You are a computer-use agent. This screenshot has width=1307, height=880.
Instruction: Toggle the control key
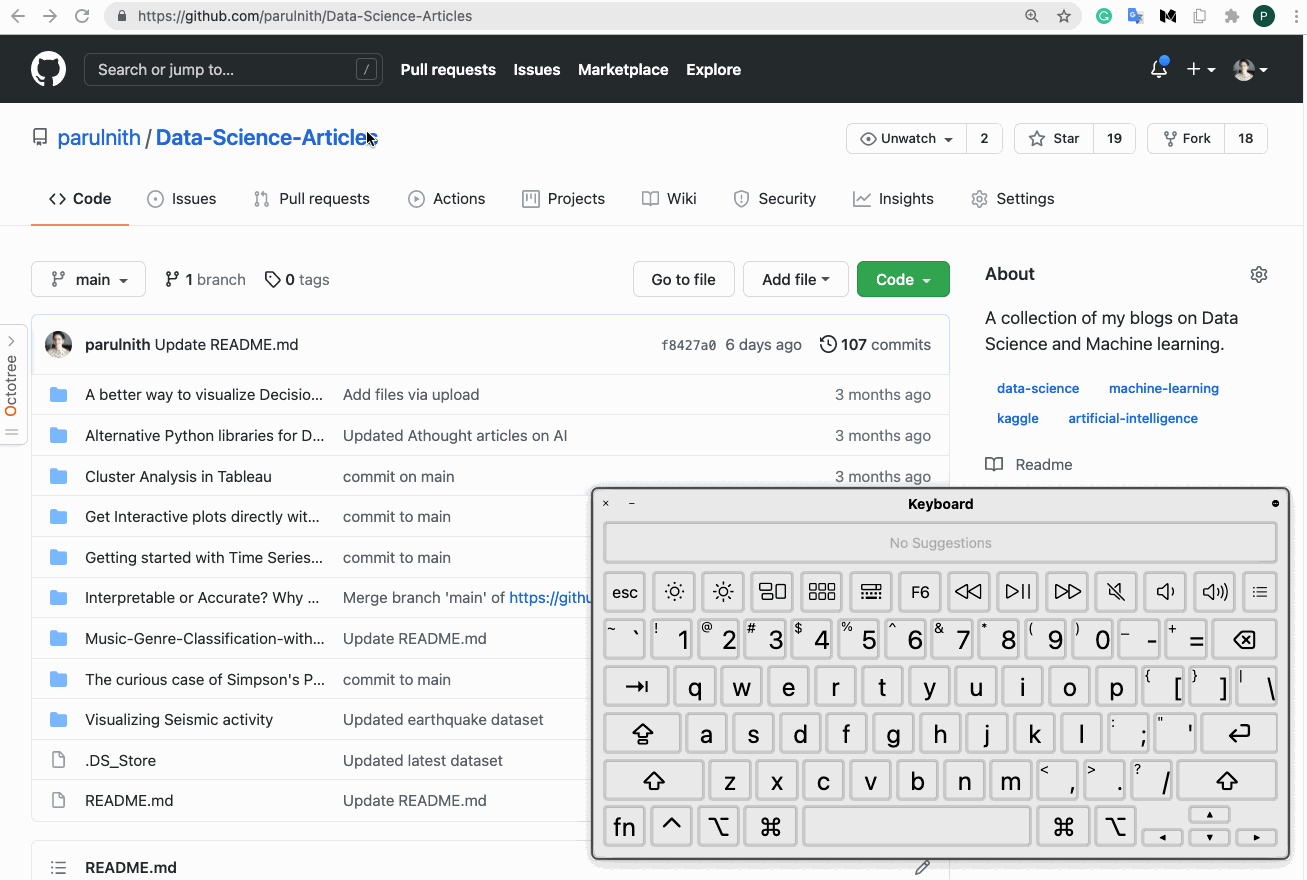(x=672, y=827)
